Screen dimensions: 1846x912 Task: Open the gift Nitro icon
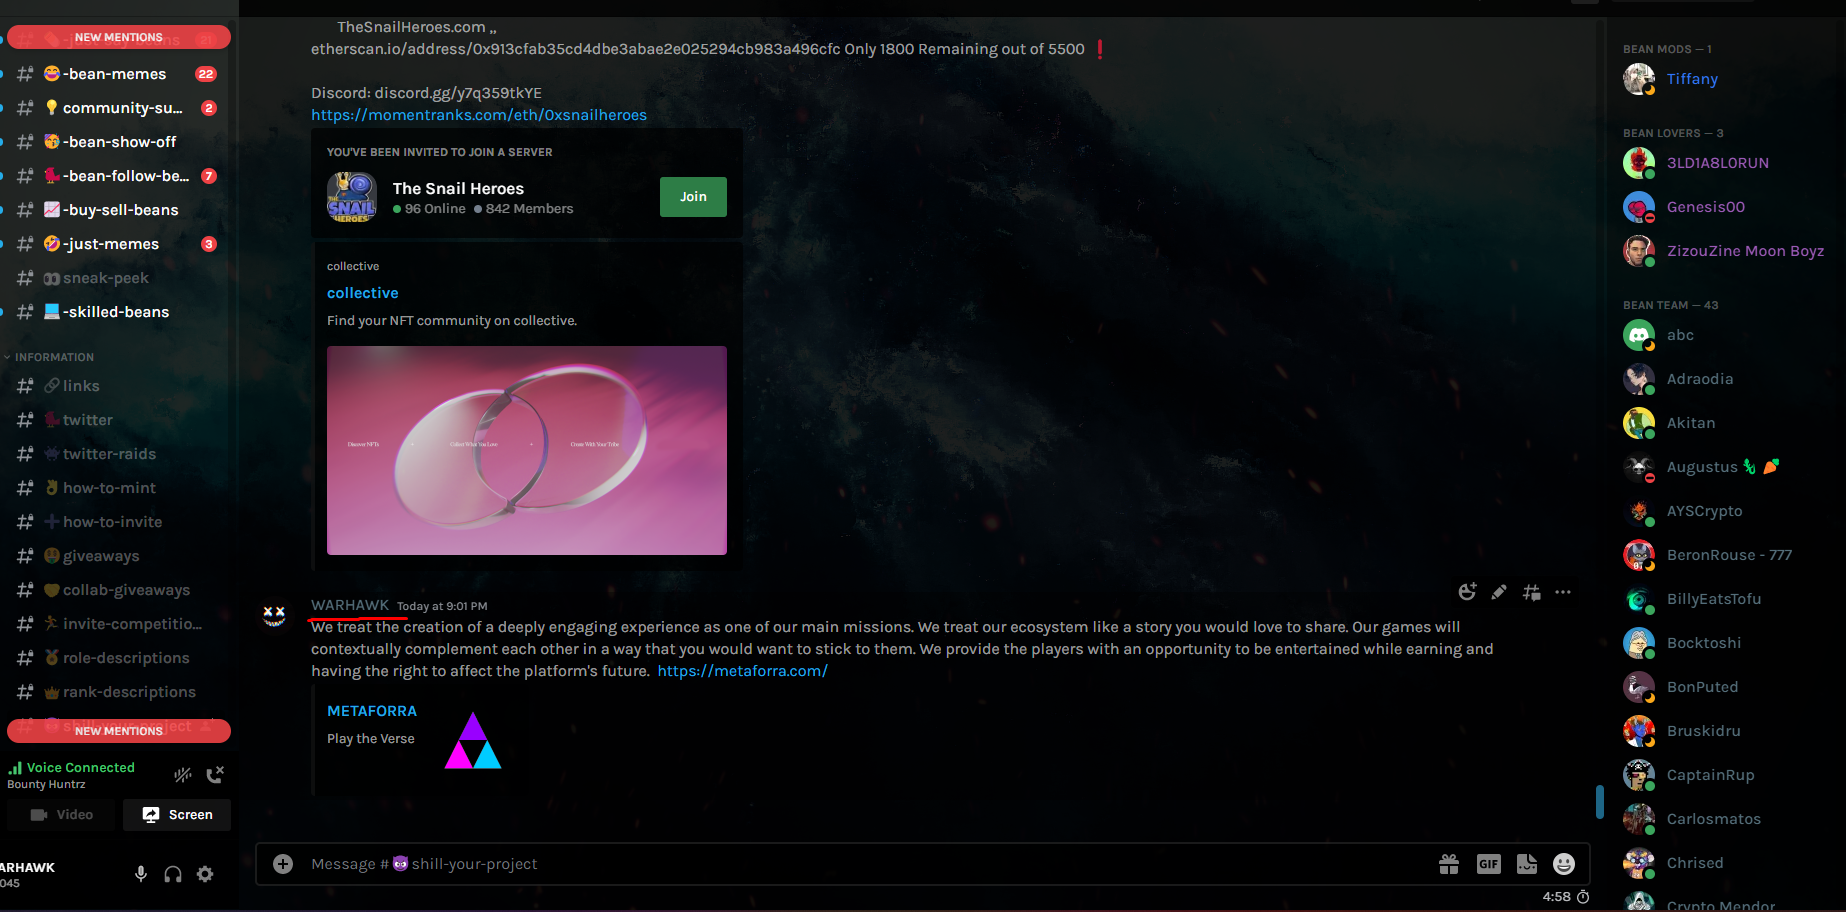tap(1449, 864)
